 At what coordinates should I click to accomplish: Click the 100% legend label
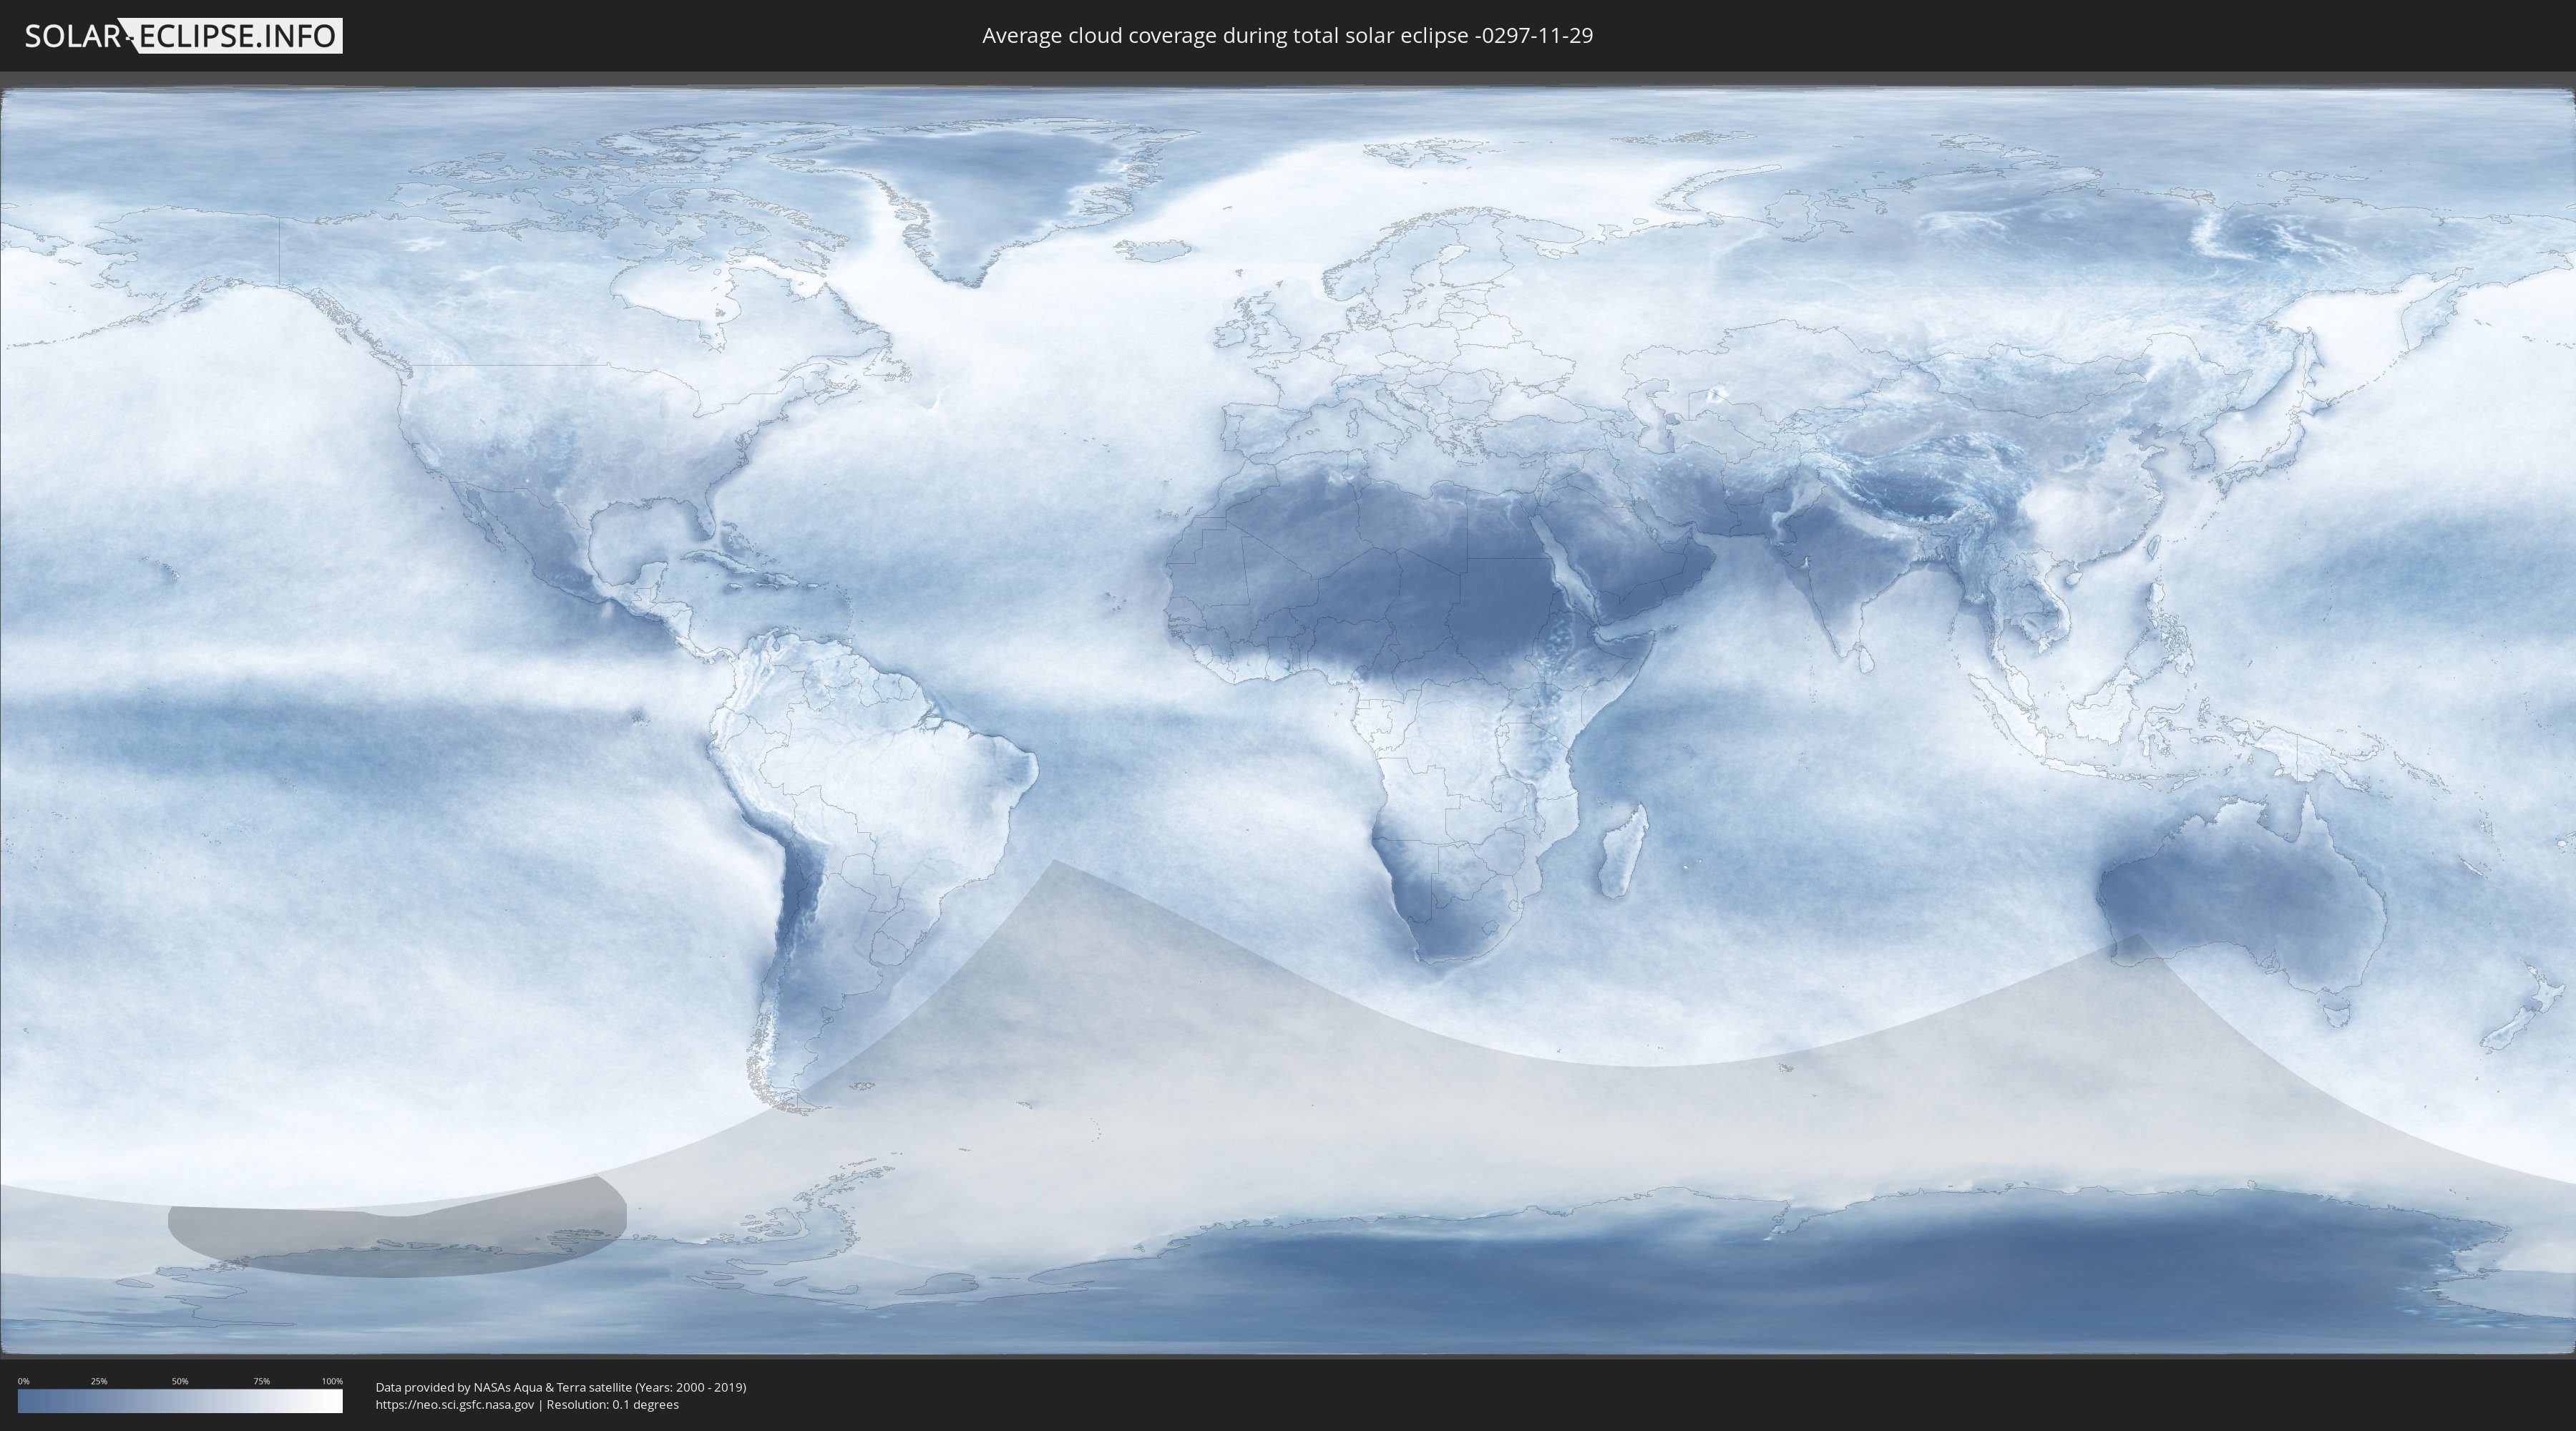click(332, 1381)
